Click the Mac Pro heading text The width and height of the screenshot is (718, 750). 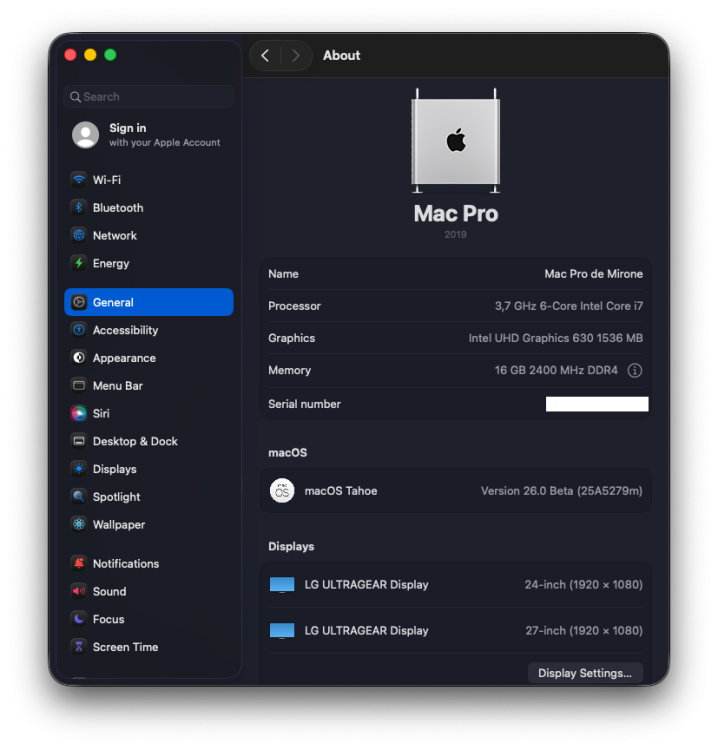(456, 213)
